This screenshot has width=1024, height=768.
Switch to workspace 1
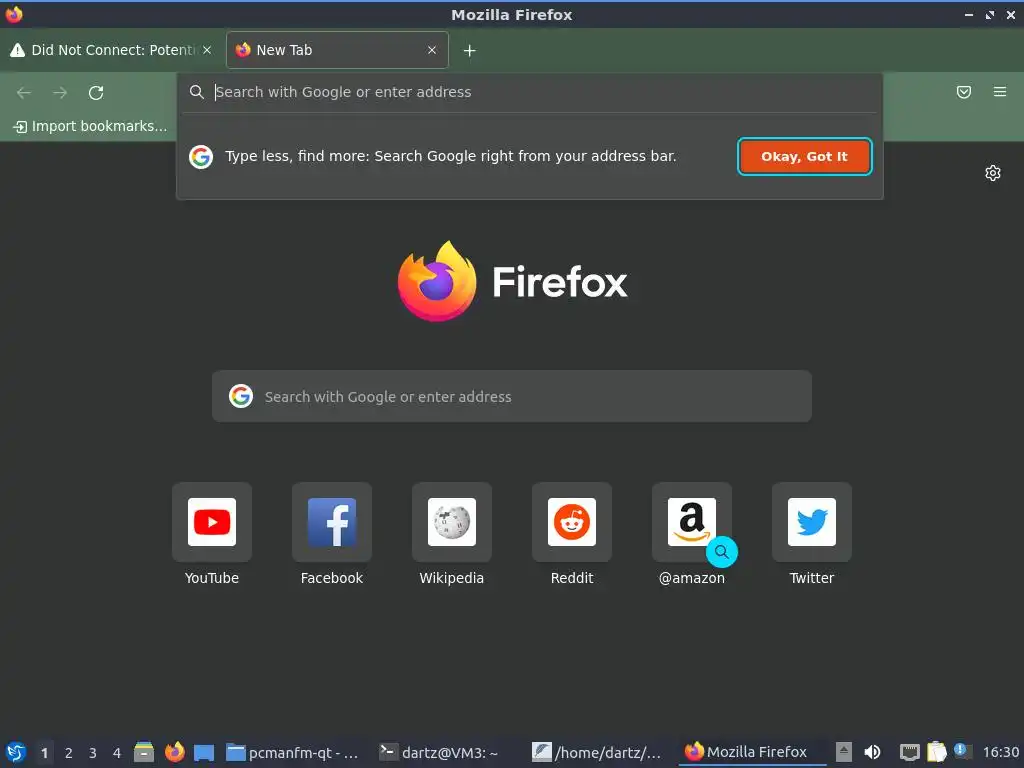(44, 753)
